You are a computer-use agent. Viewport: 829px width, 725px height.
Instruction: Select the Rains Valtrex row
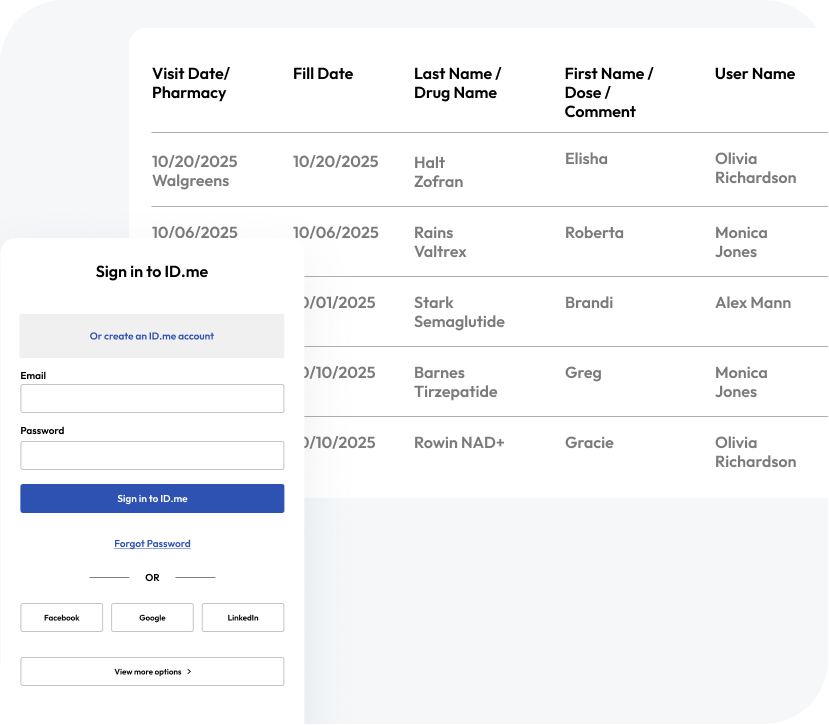pos(440,242)
